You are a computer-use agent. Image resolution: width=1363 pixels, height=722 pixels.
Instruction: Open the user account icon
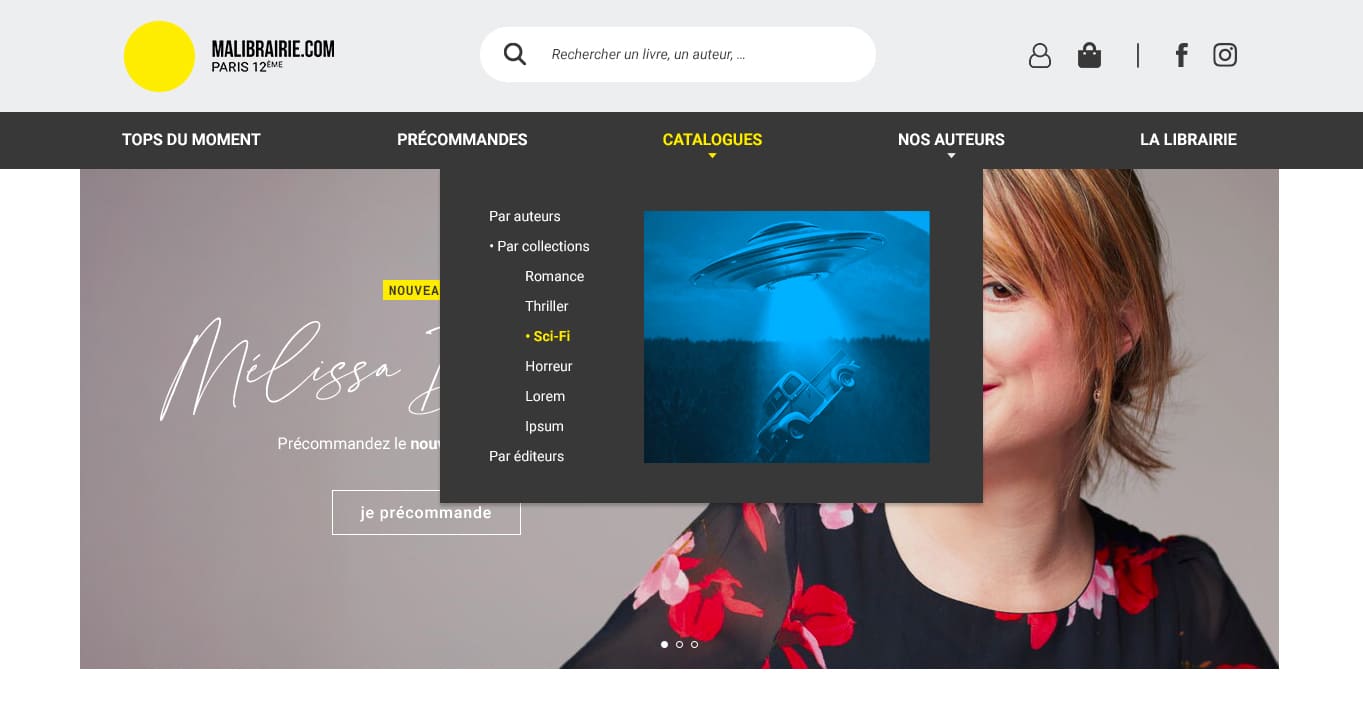coord(1040,55)
